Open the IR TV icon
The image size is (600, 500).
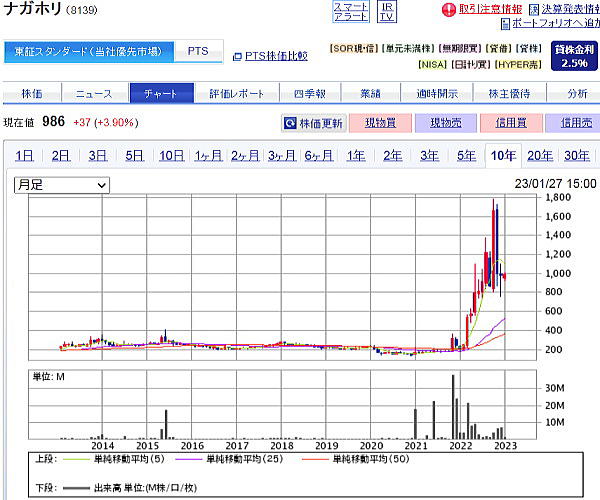click(x=387, y=11)
